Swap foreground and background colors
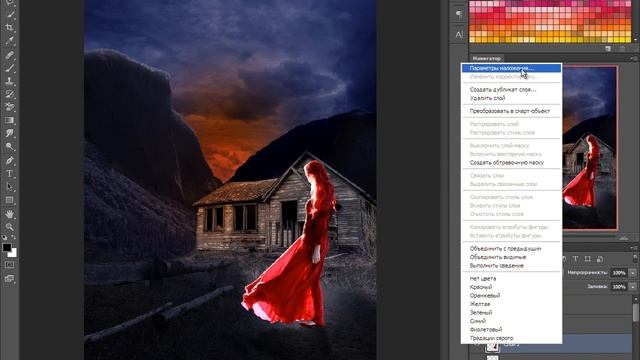 point(14,237)
